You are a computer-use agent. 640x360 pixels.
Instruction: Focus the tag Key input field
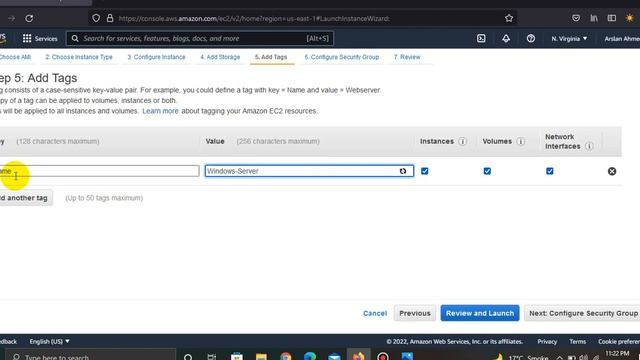[x=99, y=171]
